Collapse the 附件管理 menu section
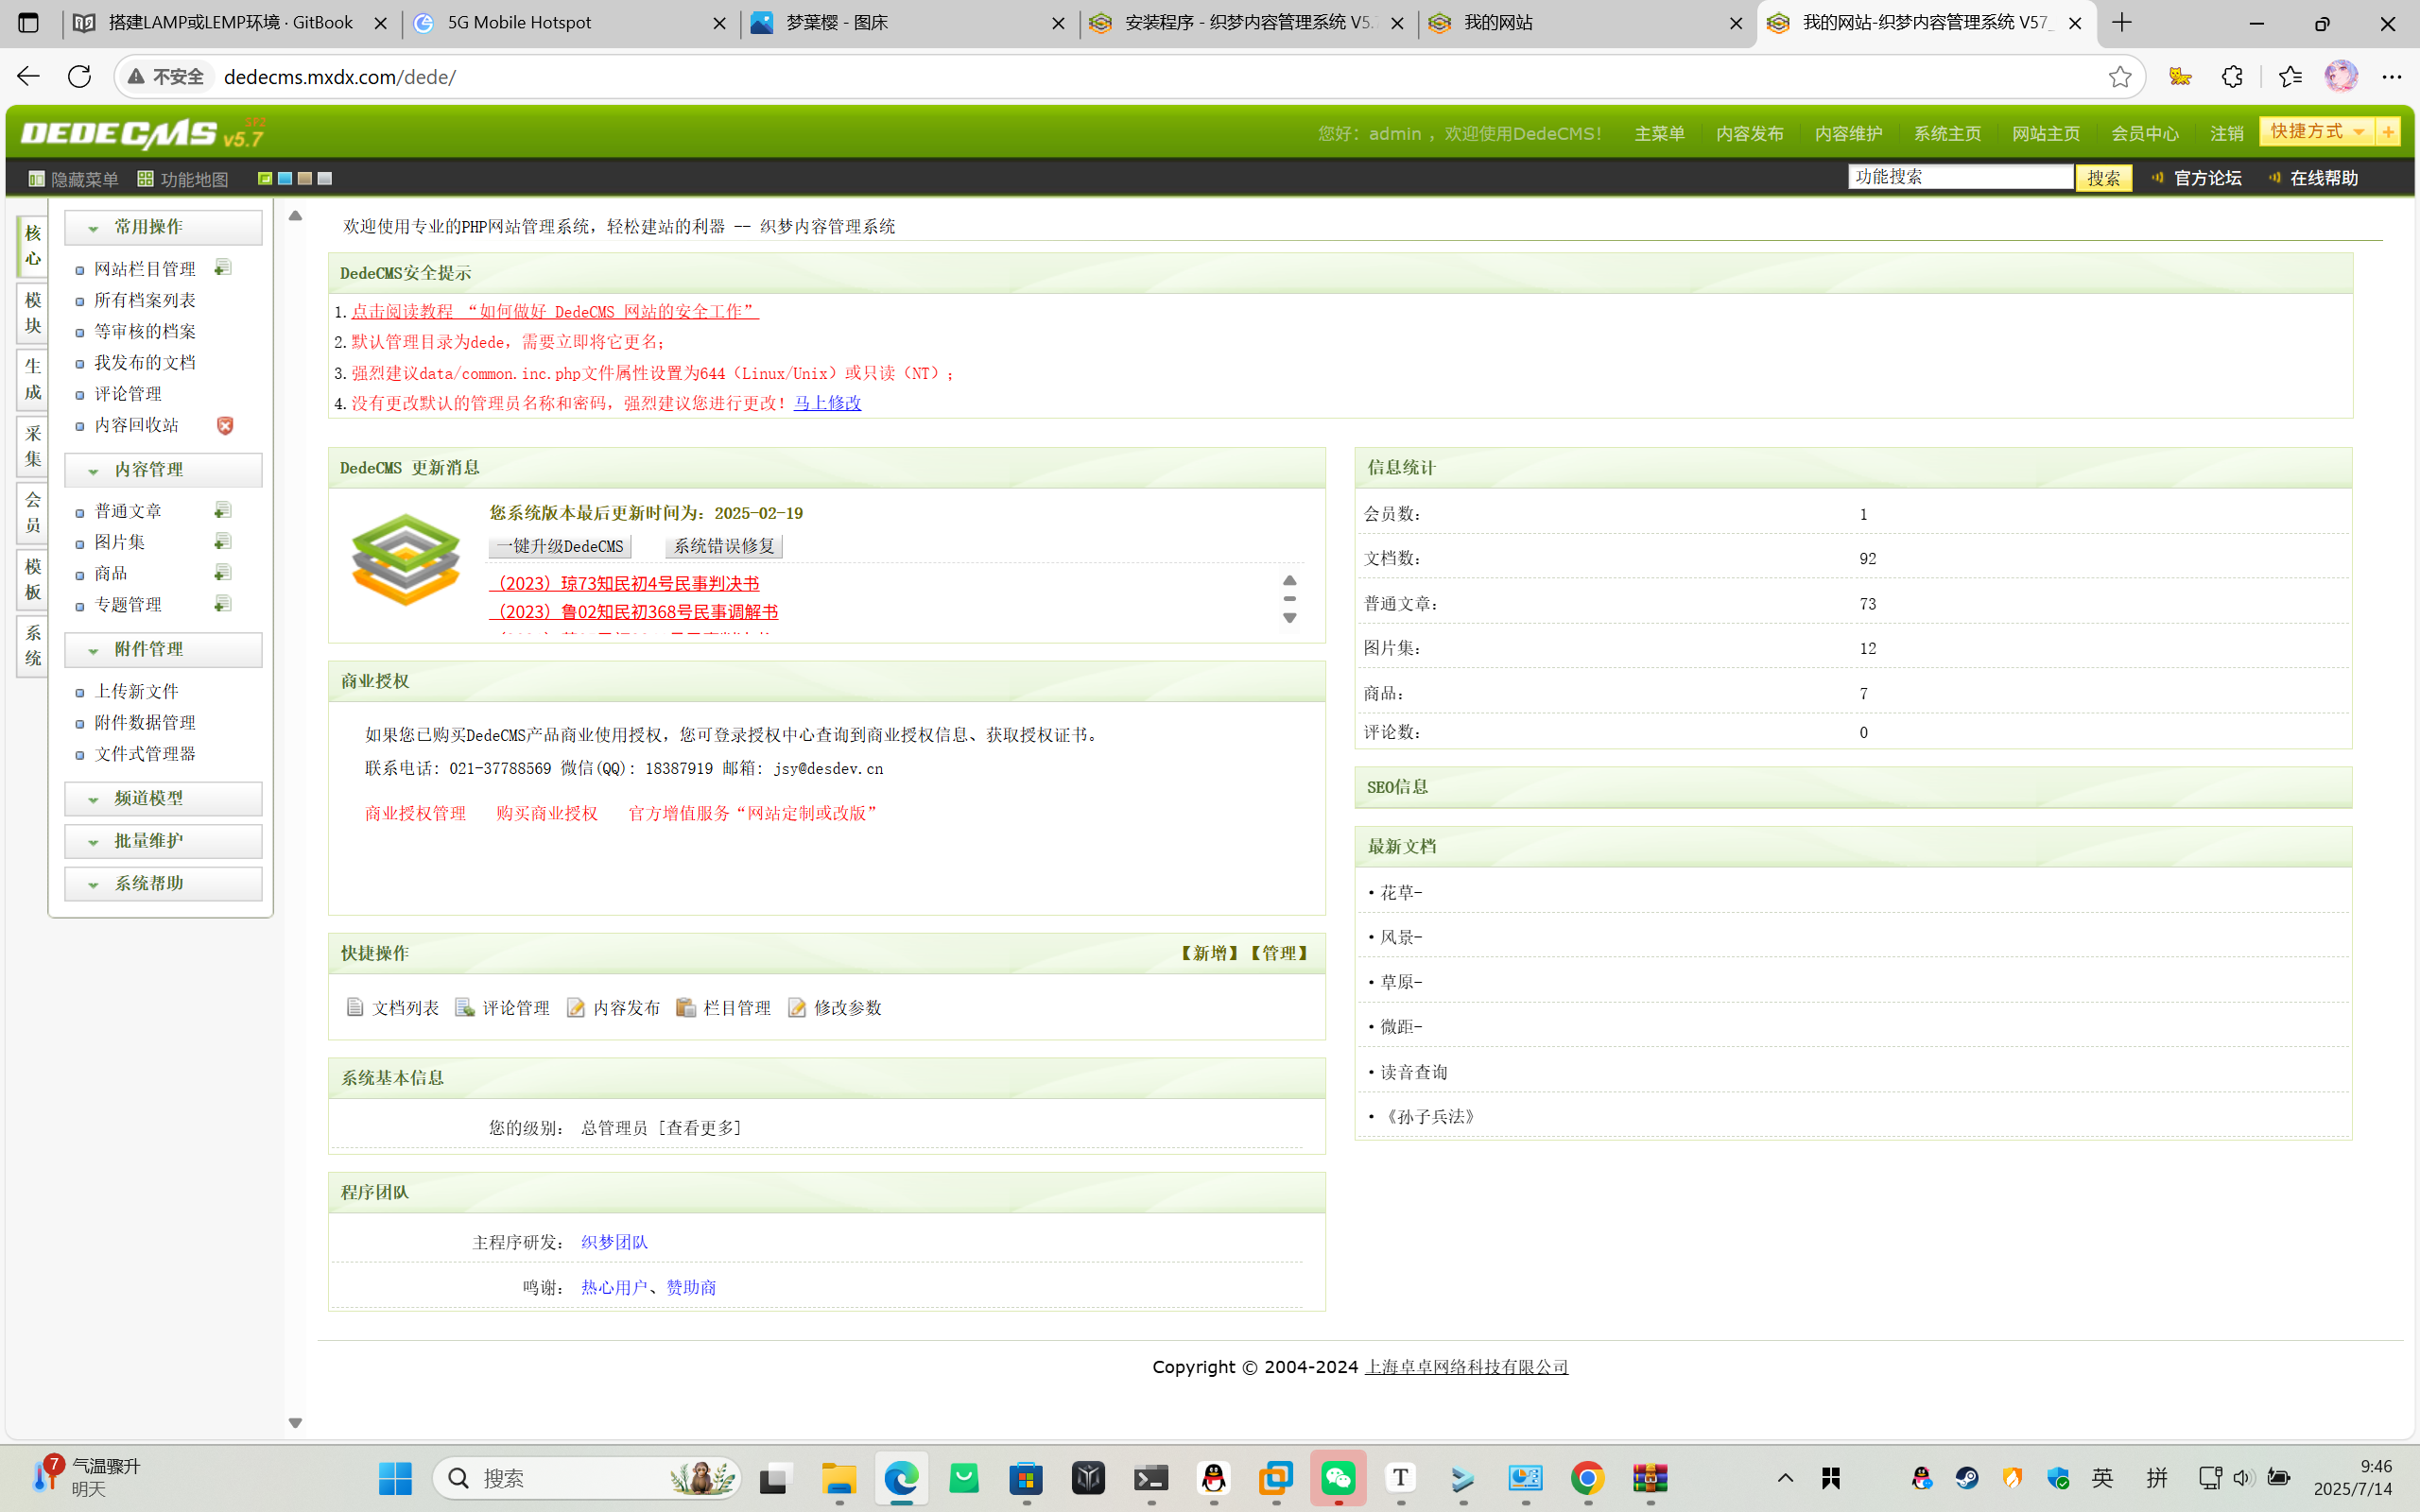Image resolution: width=2420 pixels, height=1512 pixels. [163, 649]
